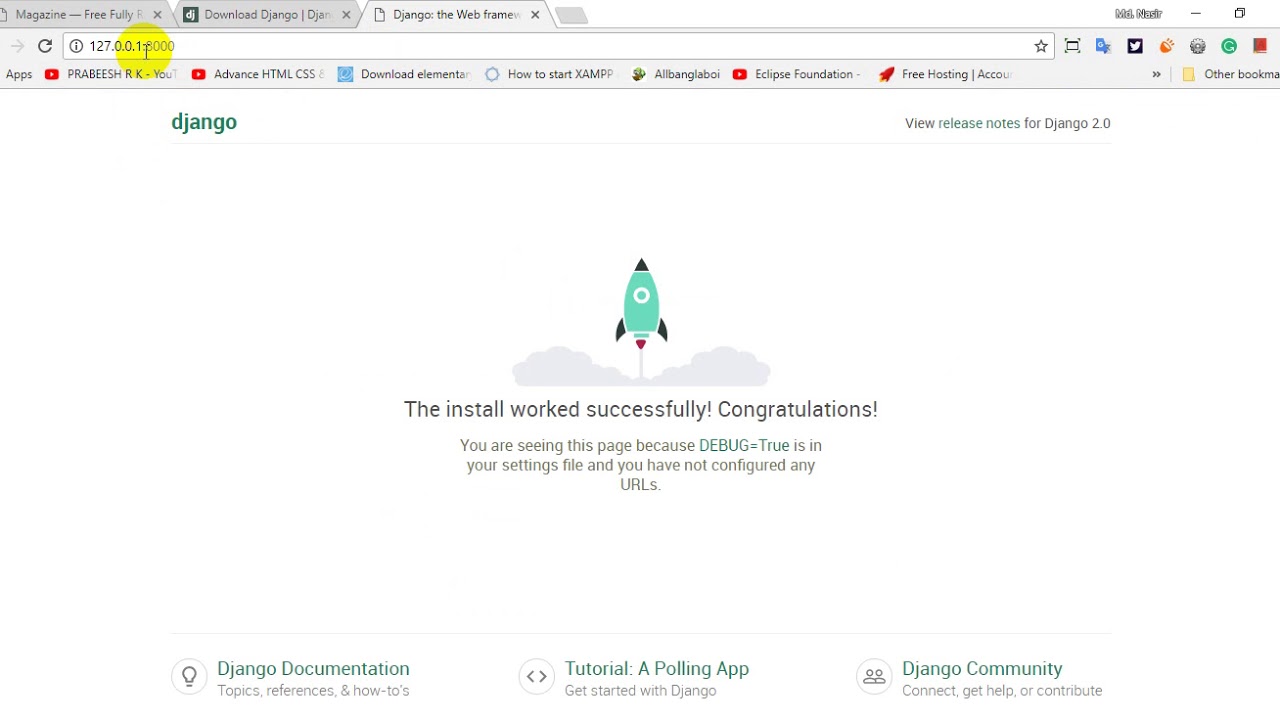Reload the page with the refresh icon

tap(45, 46)
